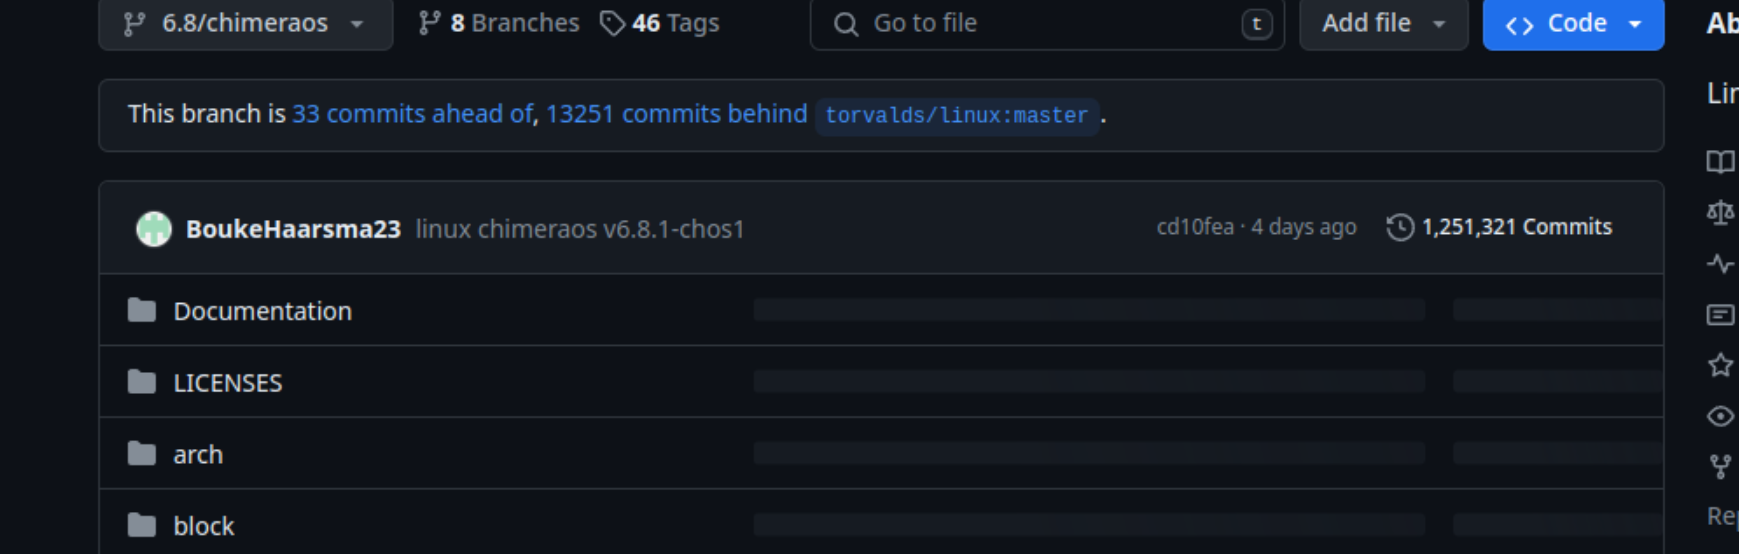Click the forks icon in sidebar
The height and width of the screenshot is (554, 1739).
coord(1720,466)
